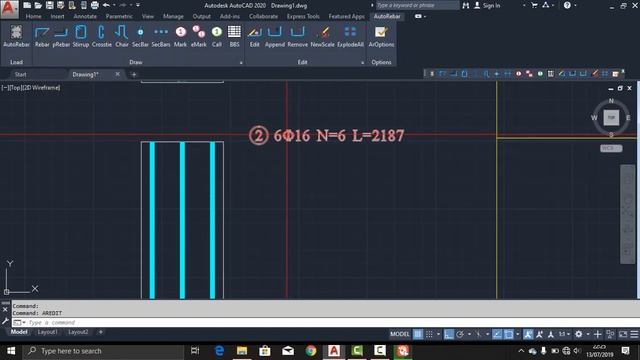Open the AutoCAD application menu button
Screen dimensions: 640x360
(9, 9)
